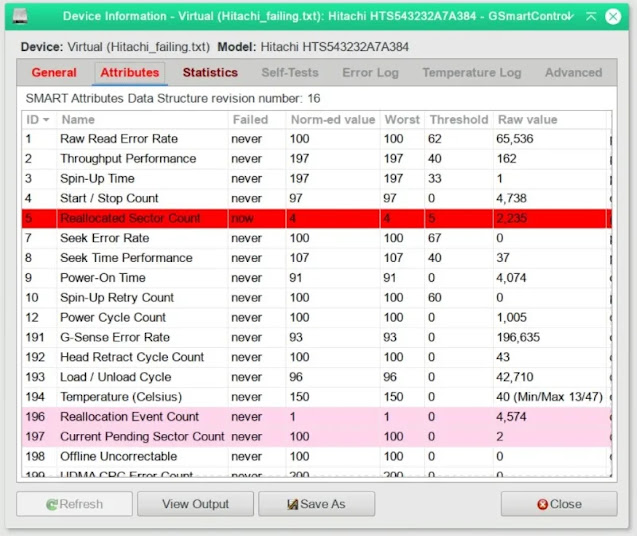Screen dimensions: 637x536
Task: Select the Seek Error Rate row
Action: [316, 238]
